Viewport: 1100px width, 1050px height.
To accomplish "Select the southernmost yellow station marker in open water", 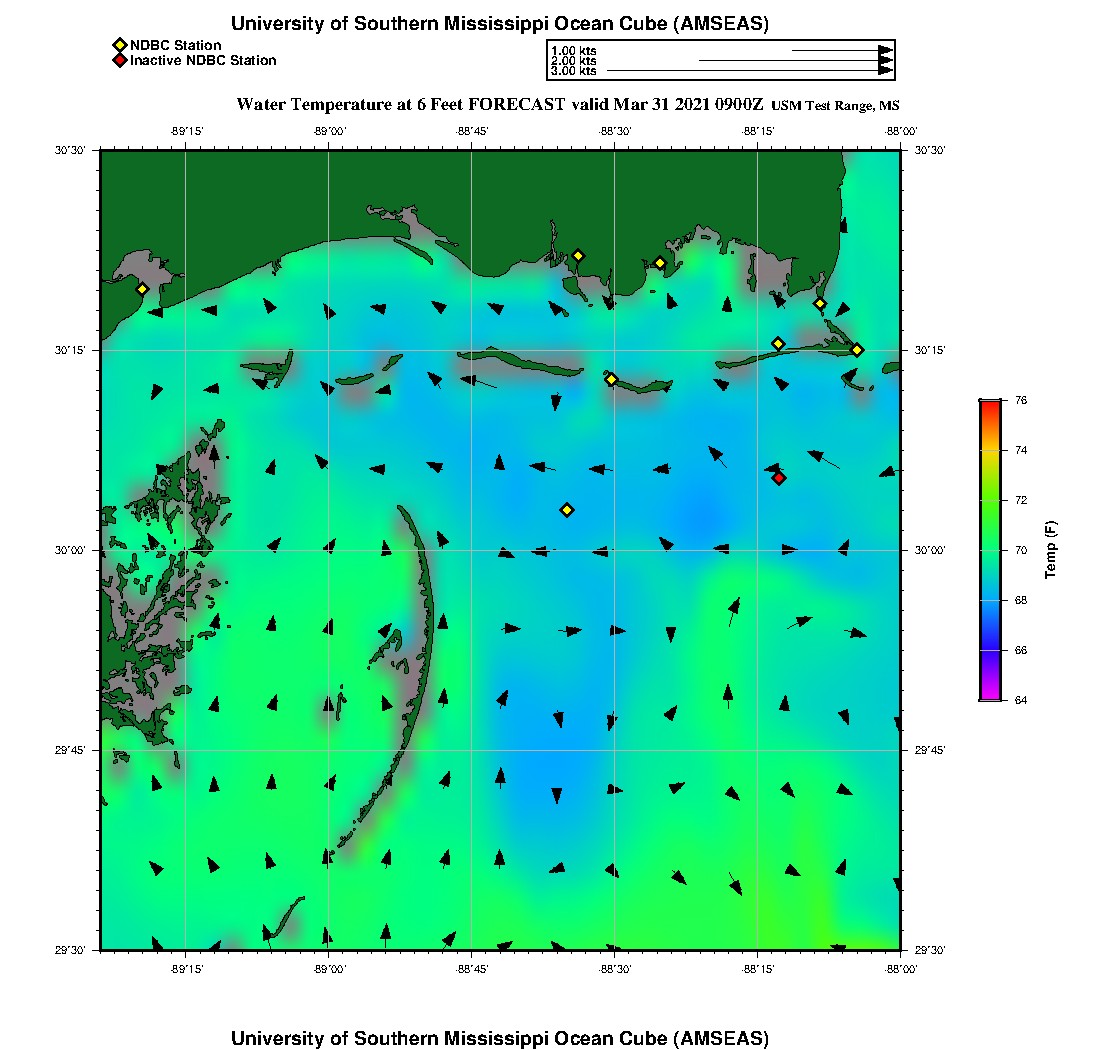I will pyautogui.click(x=566, y=510).
